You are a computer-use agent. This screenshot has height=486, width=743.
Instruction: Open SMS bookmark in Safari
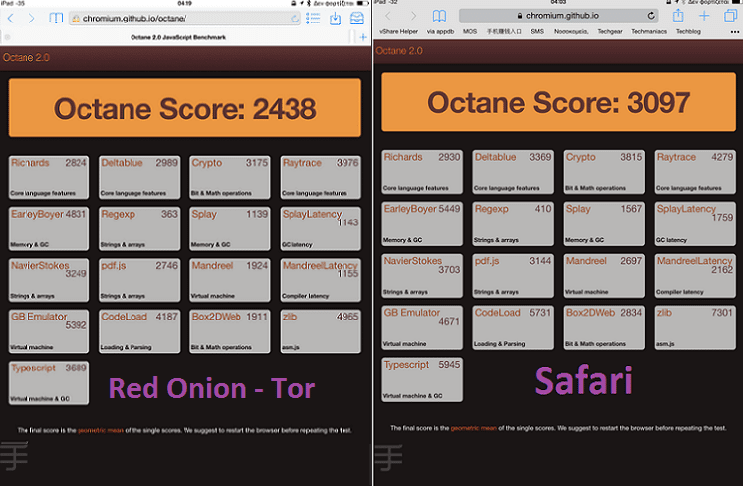(x=537, y=31)
